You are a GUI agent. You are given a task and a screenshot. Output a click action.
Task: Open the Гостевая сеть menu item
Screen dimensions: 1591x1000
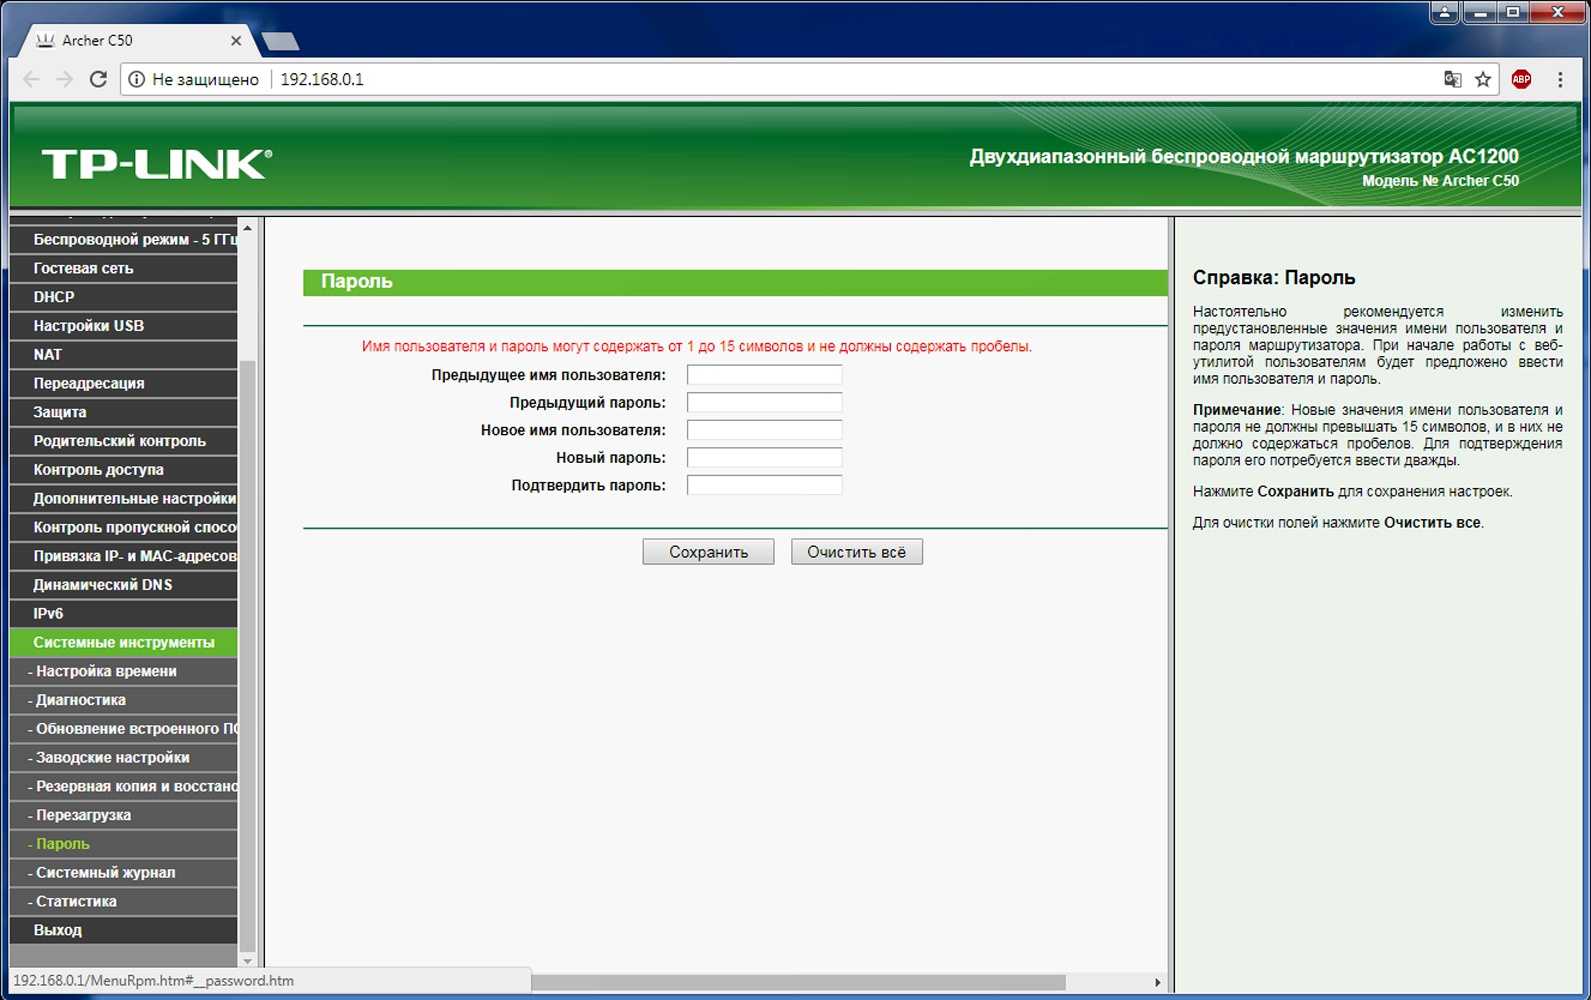point(123,268)
